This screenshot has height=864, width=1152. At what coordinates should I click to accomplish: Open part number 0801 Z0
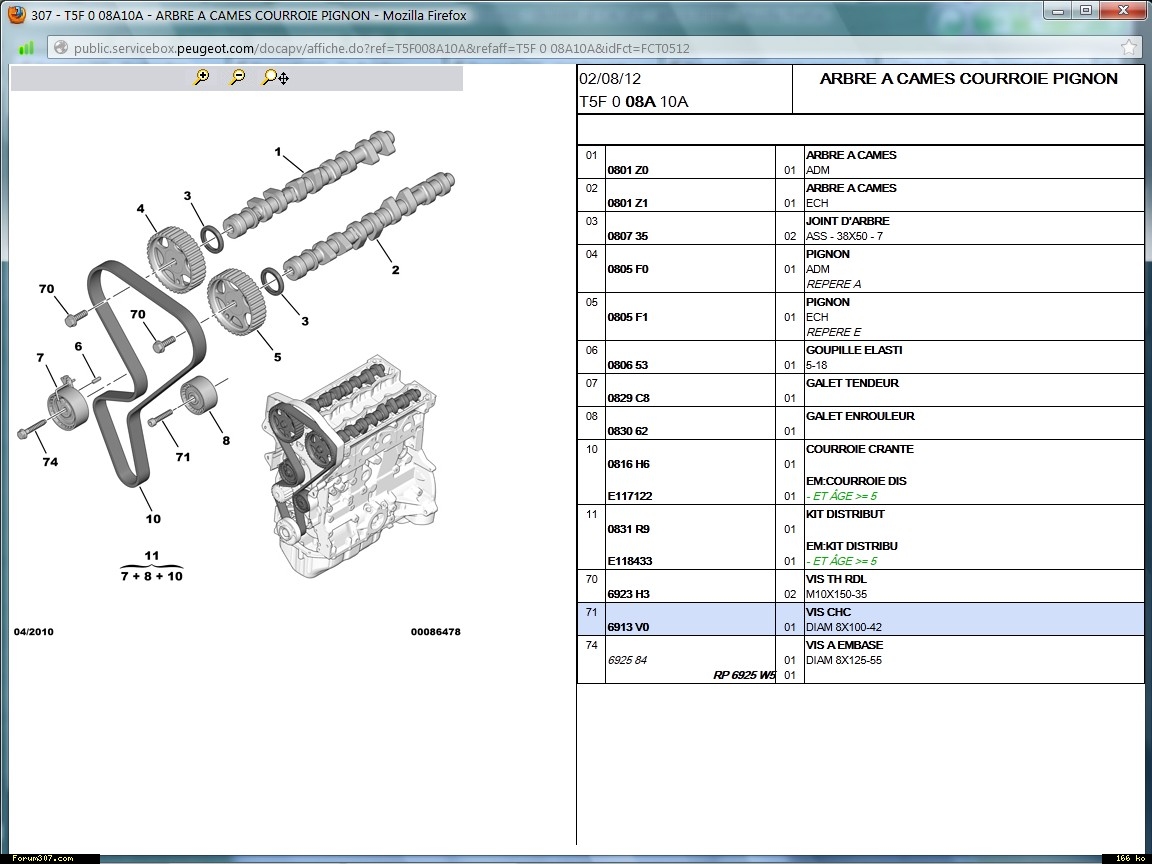[x=628, y=170]
